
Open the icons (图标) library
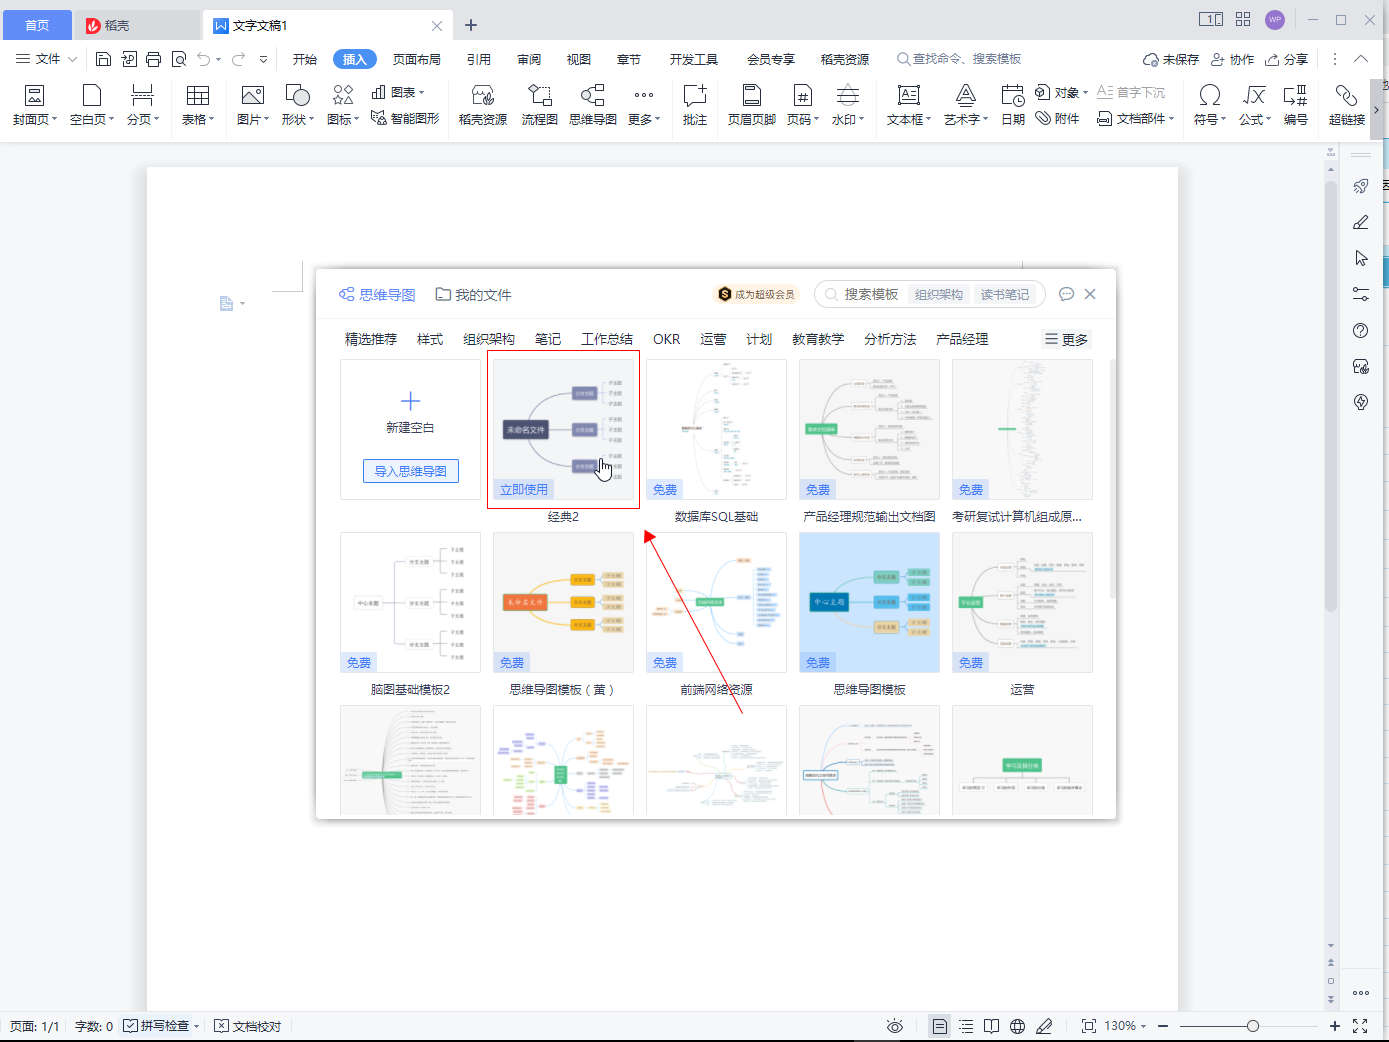343,105
